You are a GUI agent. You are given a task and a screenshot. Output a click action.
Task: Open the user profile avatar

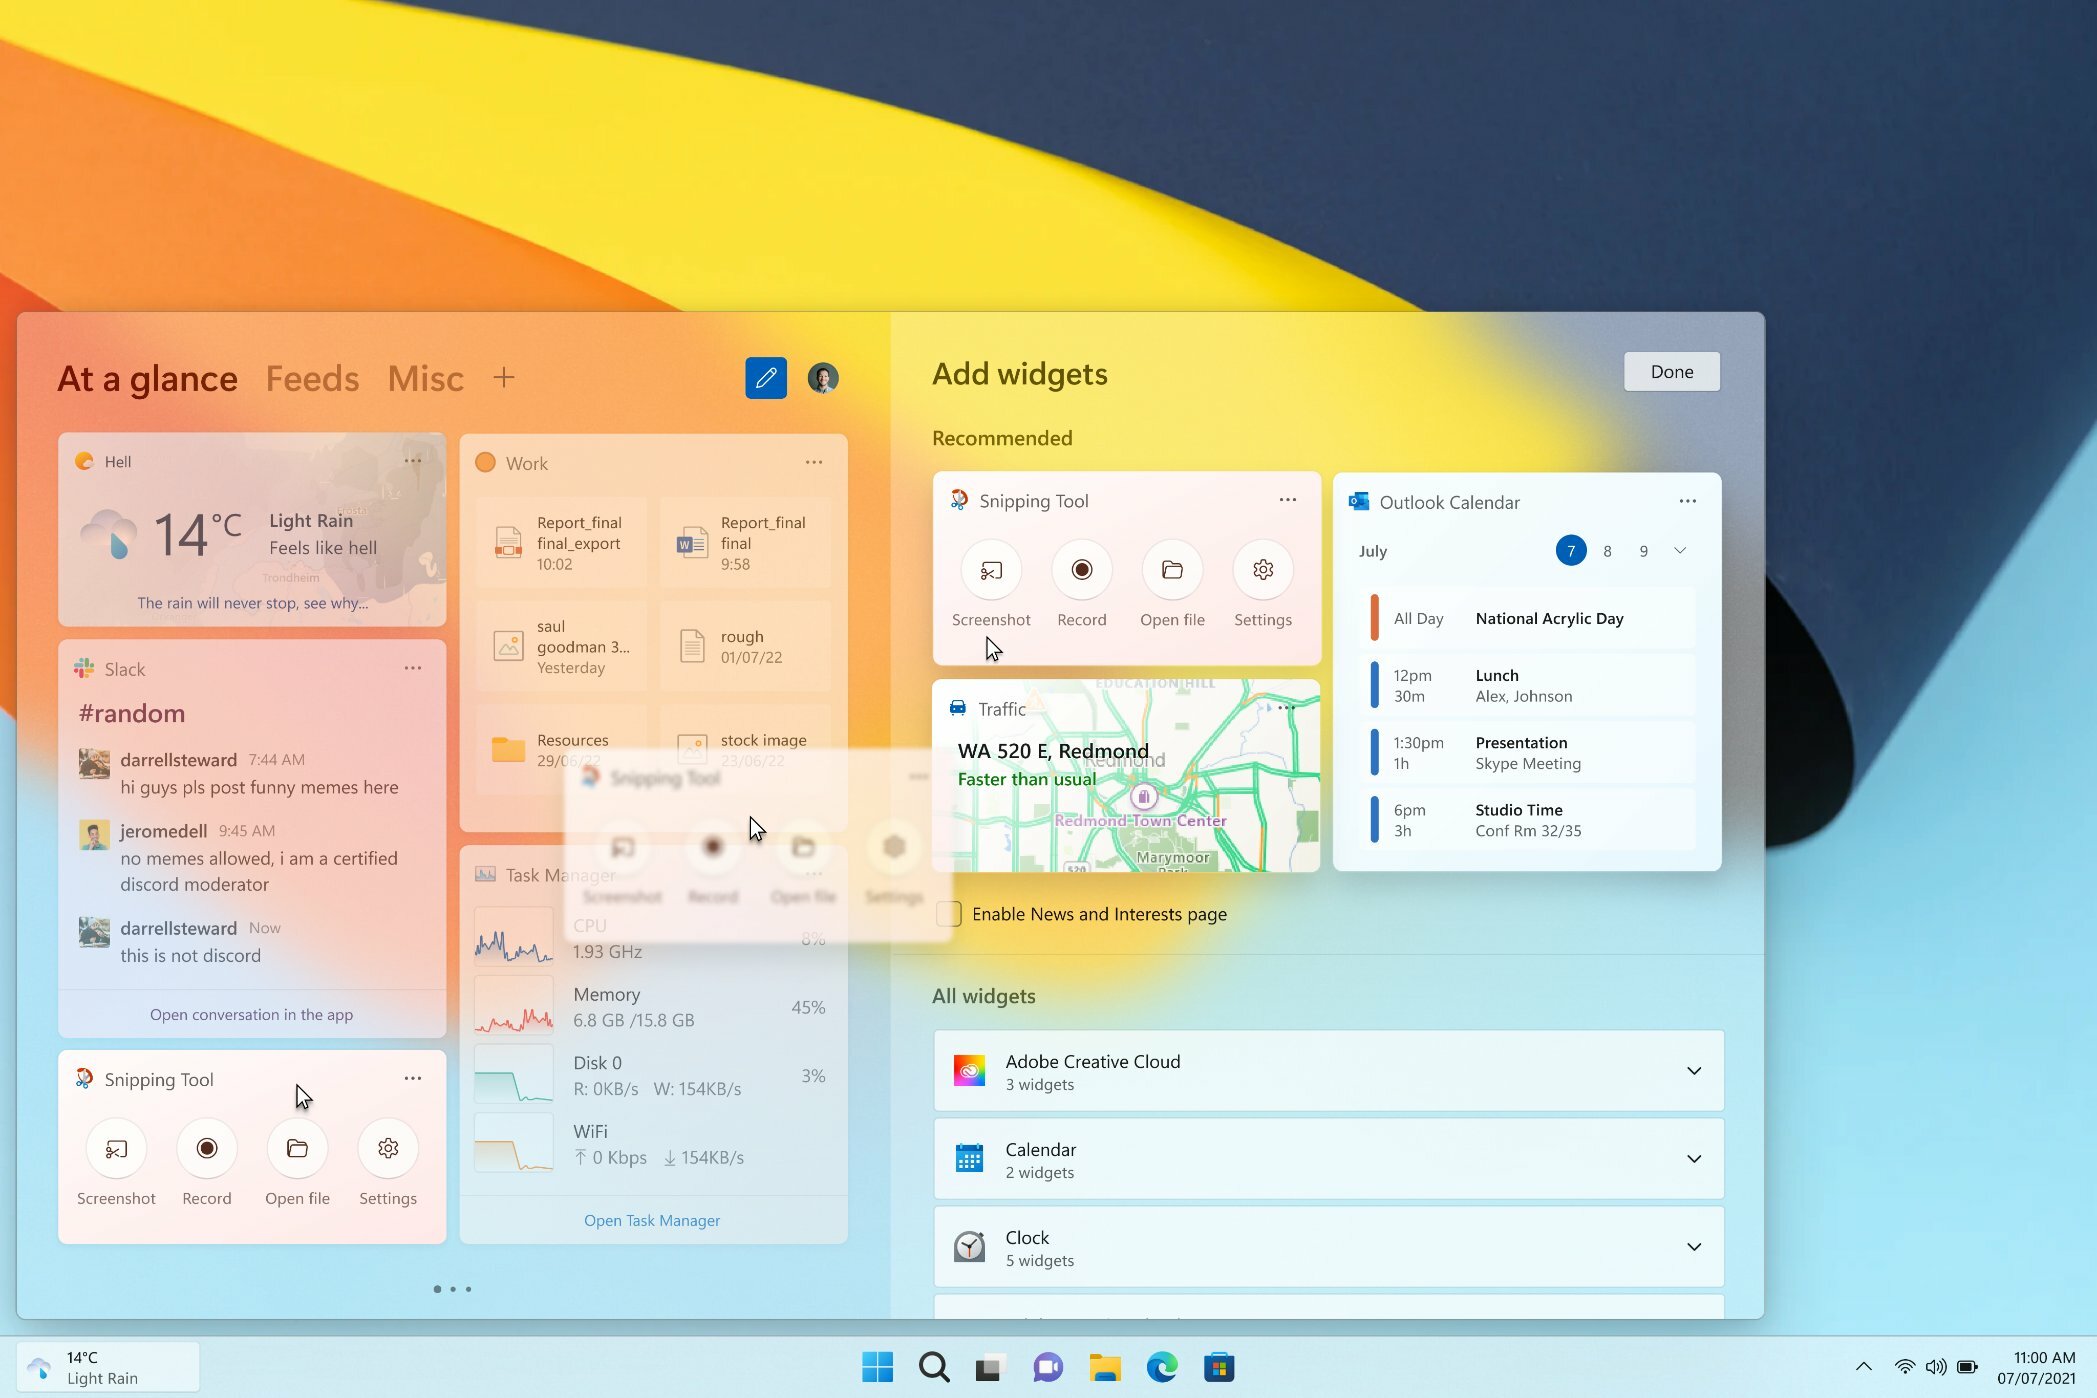[x=823, y=378]
